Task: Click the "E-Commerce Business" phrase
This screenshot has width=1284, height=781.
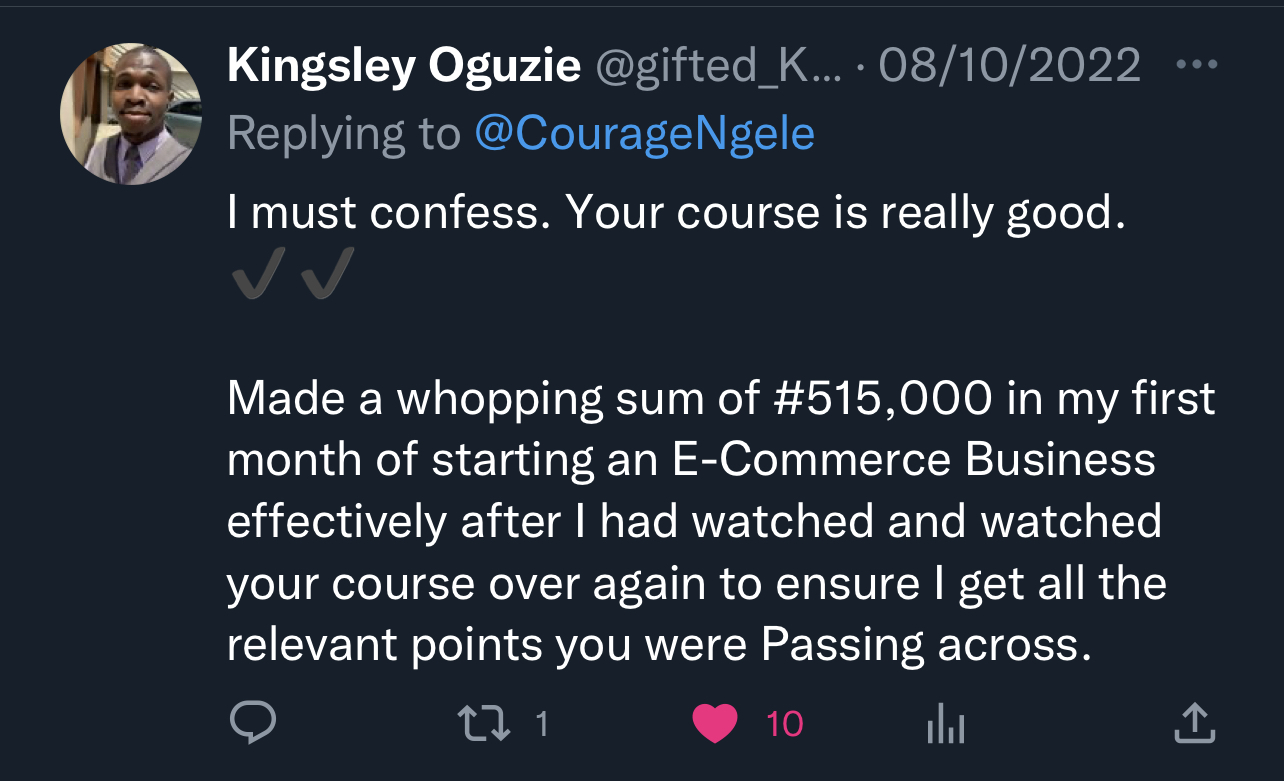Action: click(905, 461)
